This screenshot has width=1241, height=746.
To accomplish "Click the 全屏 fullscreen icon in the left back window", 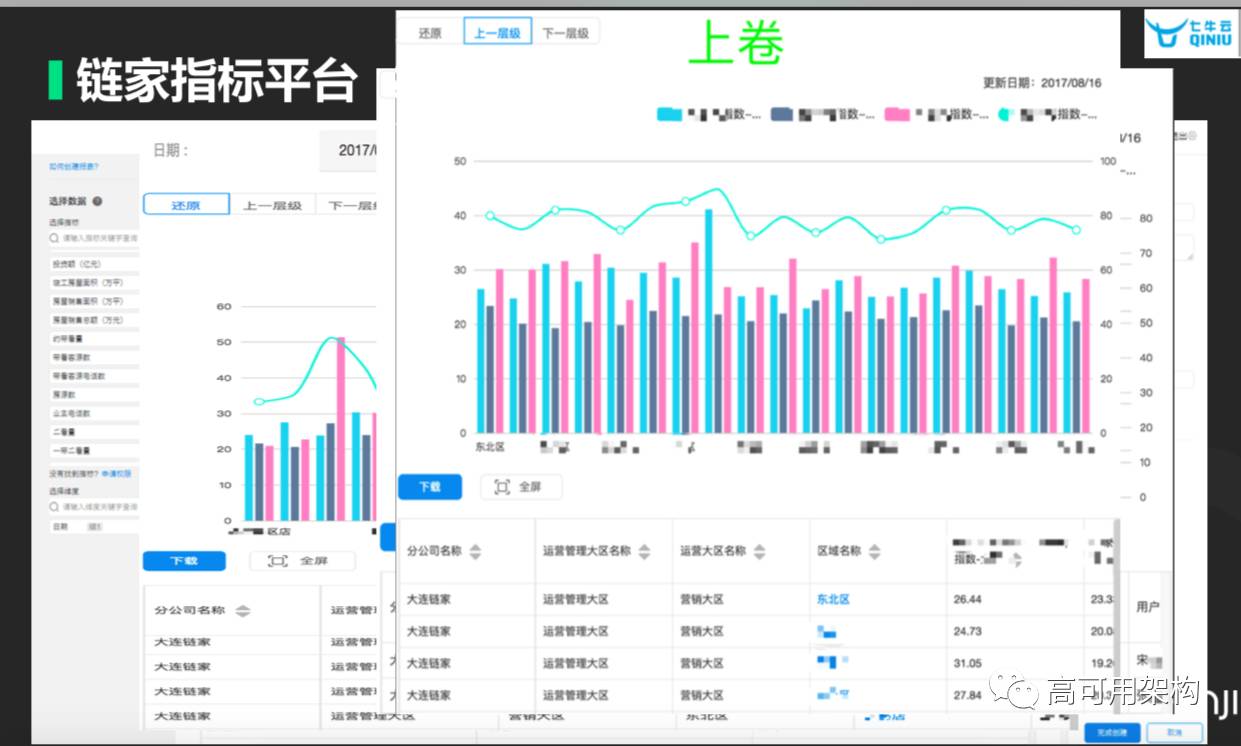I will click(278, 561).
